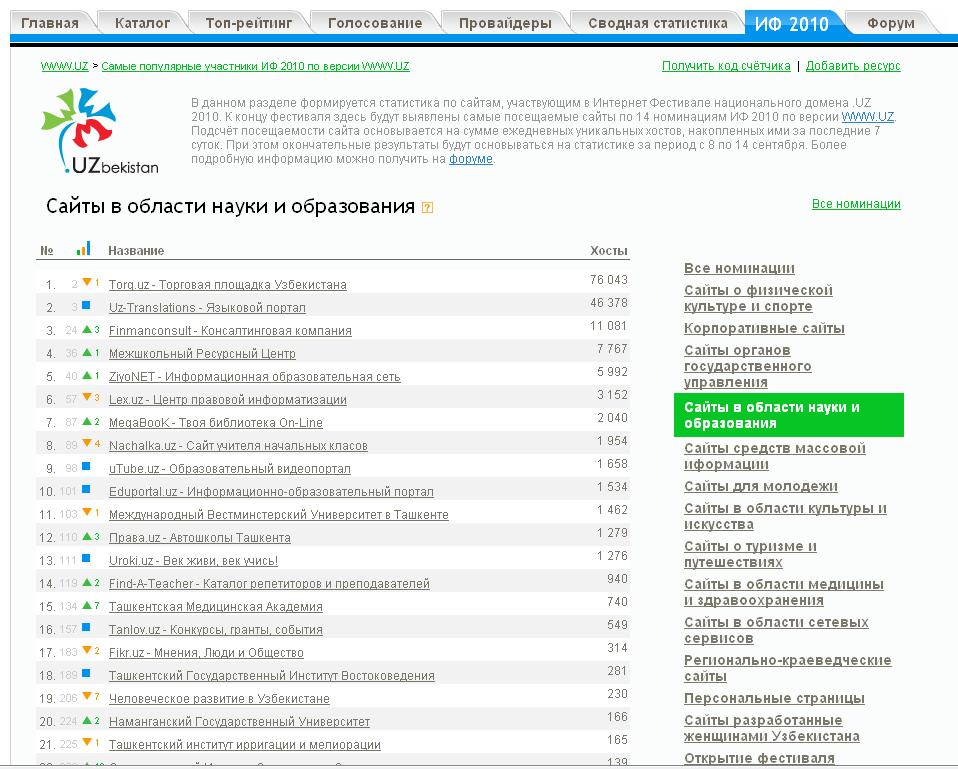Click the 76 043 hosts value
Screen dimensions: 958x769
click(609, 280)
